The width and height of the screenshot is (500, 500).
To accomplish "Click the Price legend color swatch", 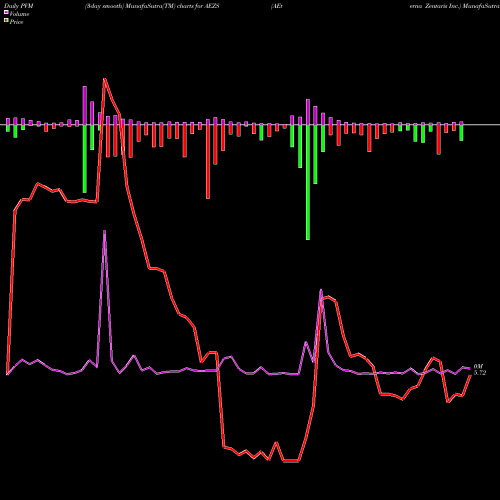I will (x=6, y=21).
